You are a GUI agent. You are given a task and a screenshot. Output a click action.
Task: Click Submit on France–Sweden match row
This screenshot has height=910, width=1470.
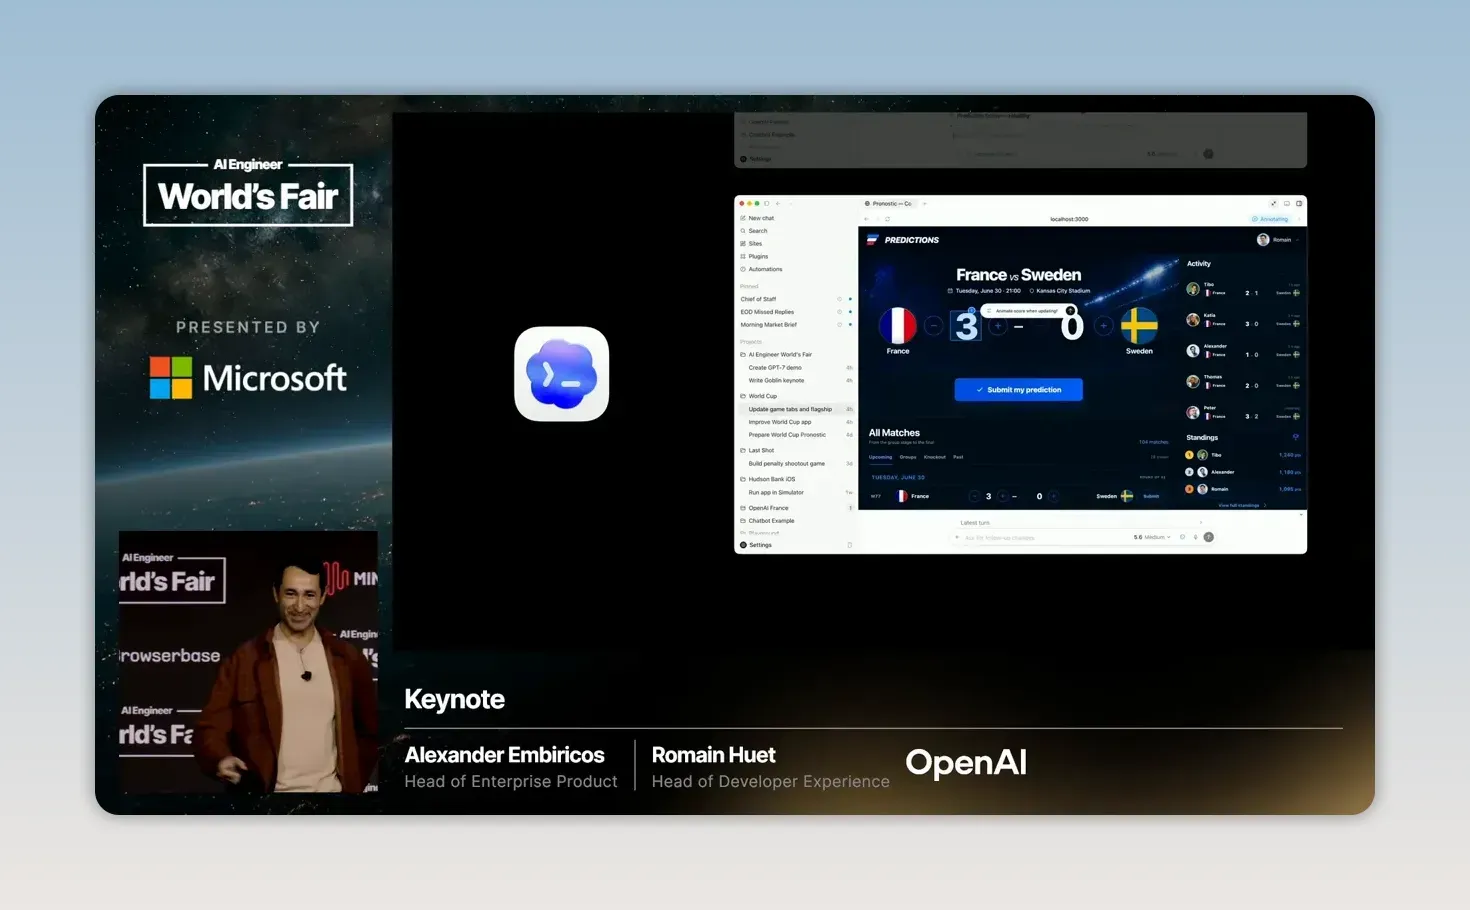tap(1151, 496)
